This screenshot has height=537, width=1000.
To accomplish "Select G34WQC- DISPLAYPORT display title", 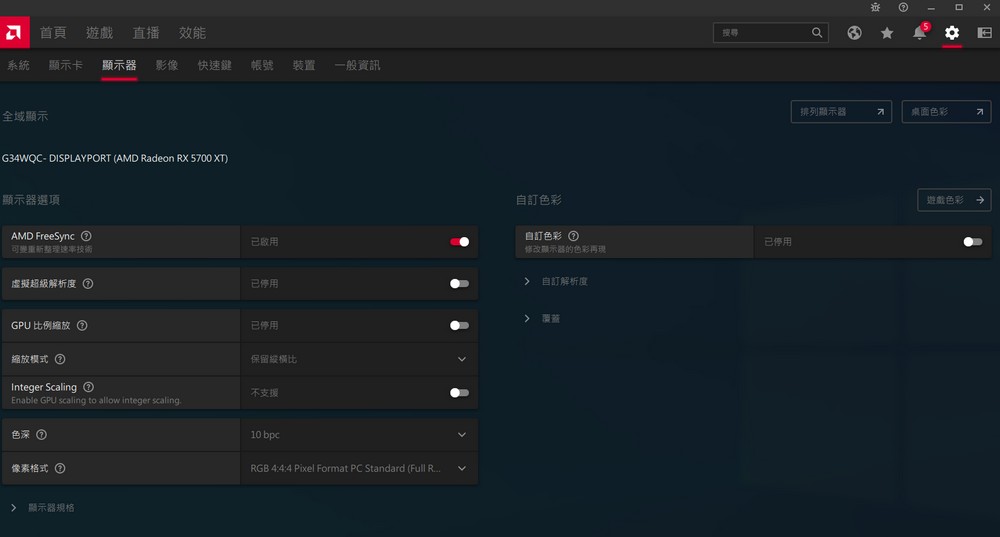I will pos(115,158).
